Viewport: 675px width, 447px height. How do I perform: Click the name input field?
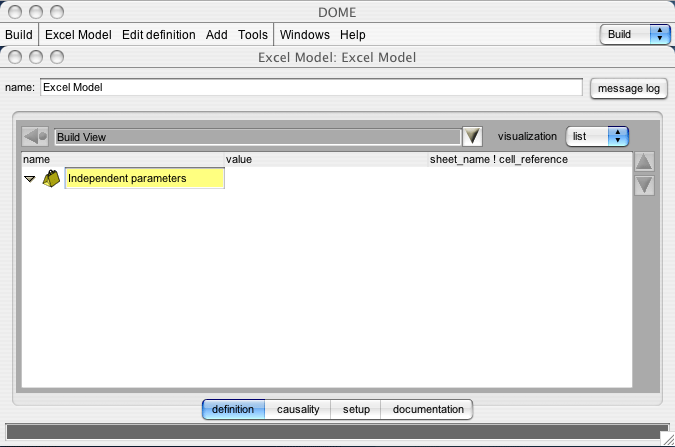(311, 87)
